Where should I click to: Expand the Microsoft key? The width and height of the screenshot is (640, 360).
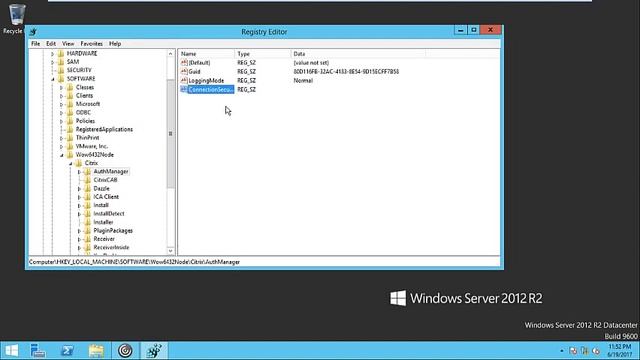(x=61, y=104)
